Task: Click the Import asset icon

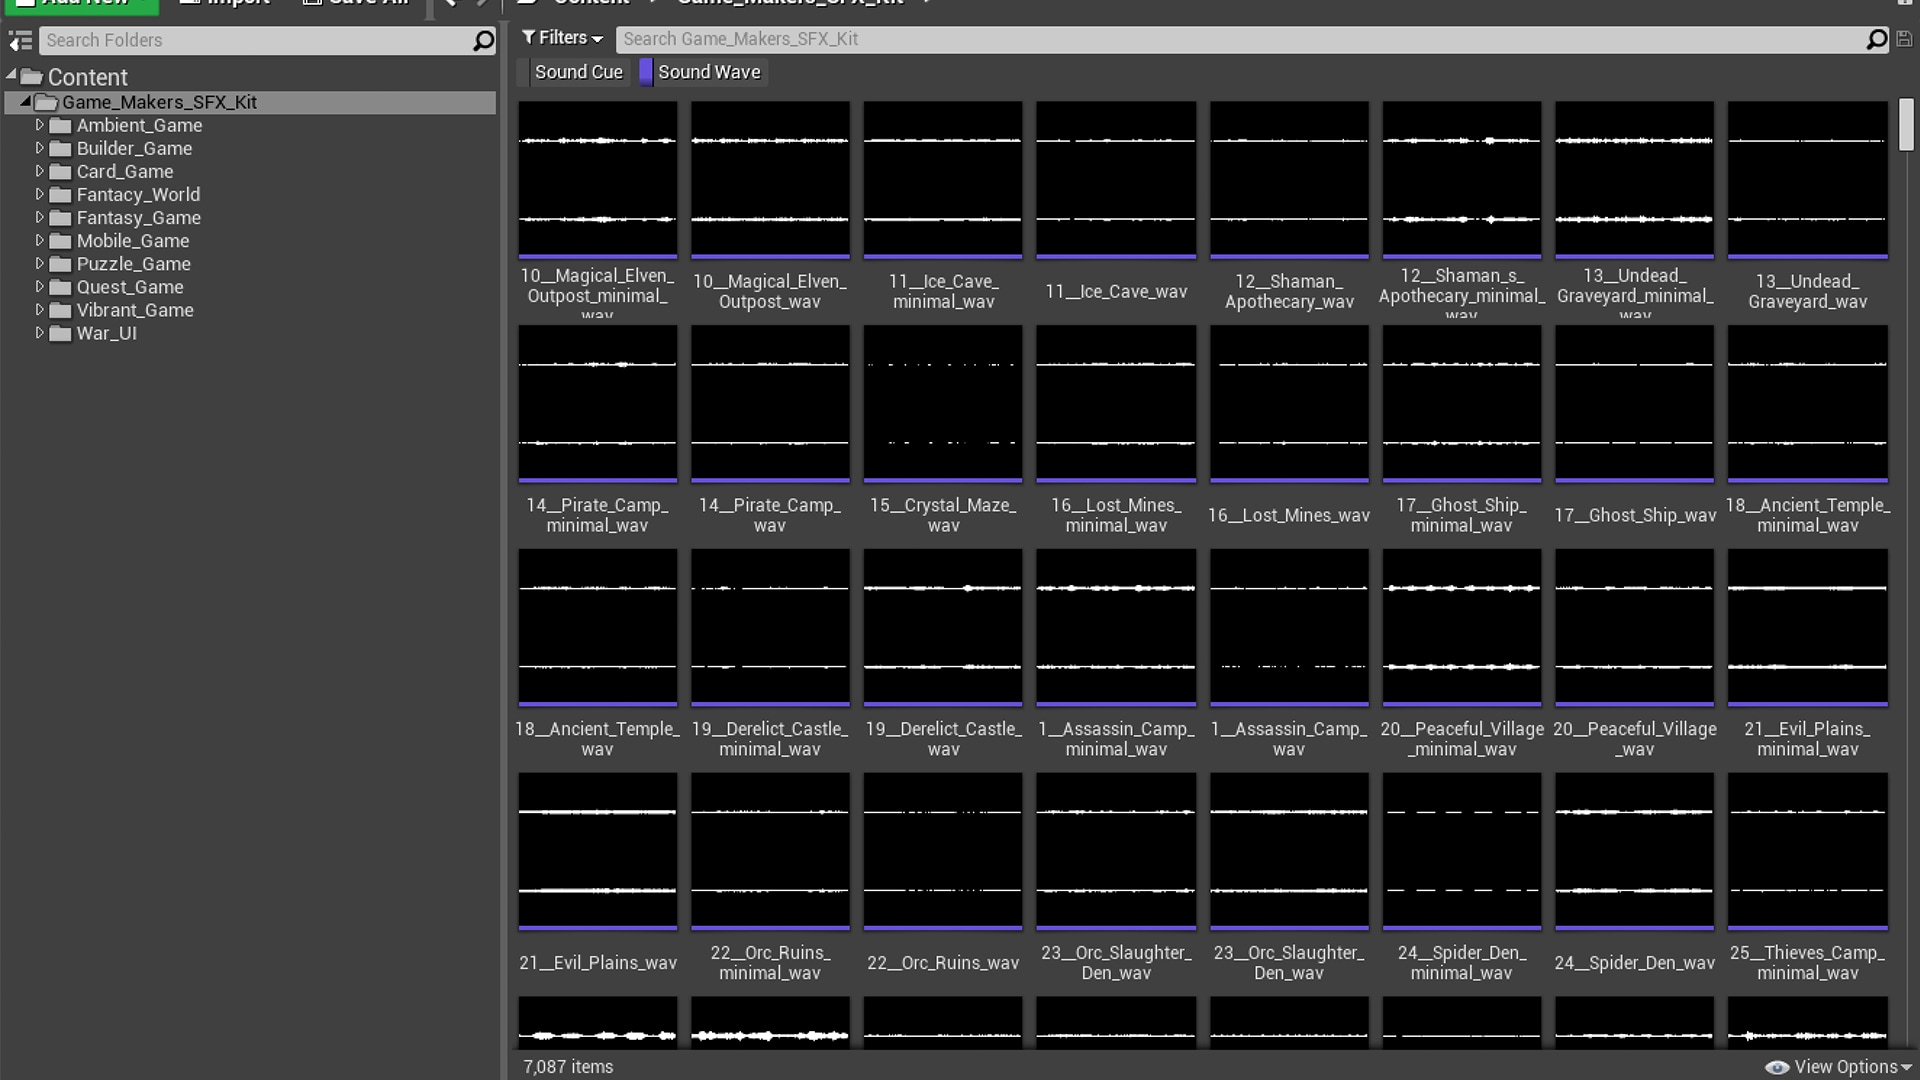Action: [x=190, y=3]
